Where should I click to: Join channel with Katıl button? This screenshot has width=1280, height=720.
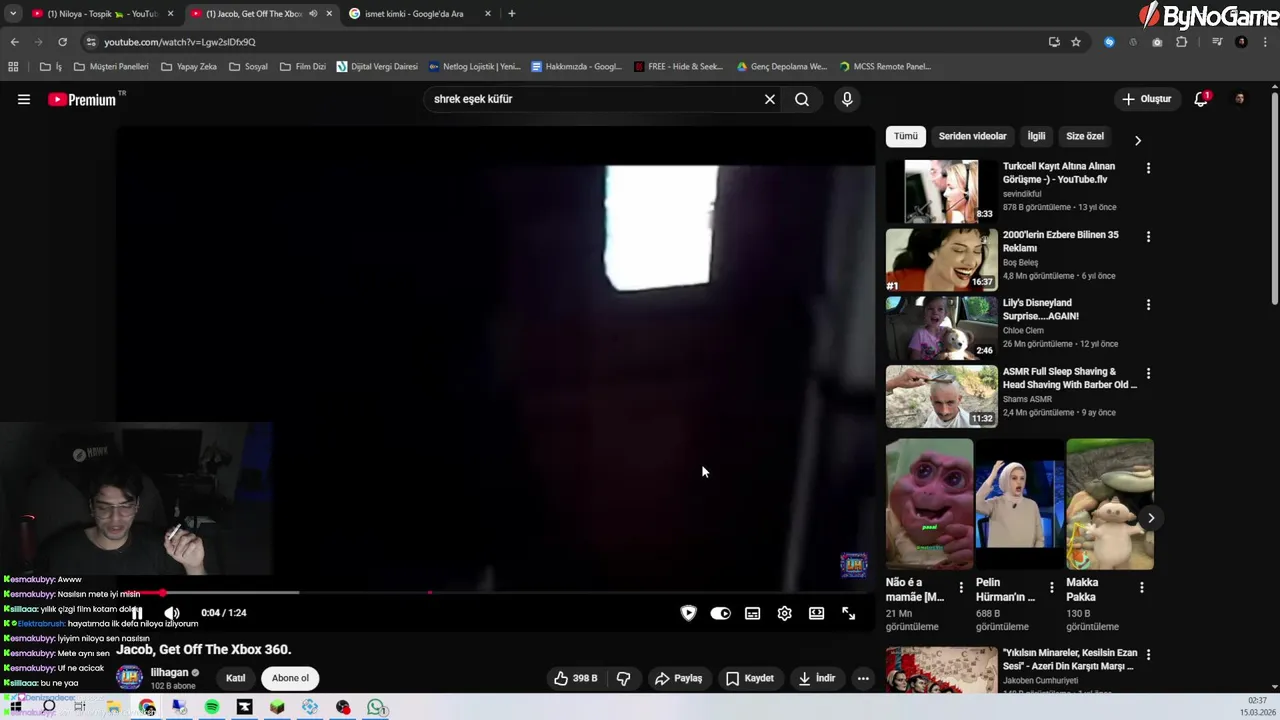tap(236, 678)
